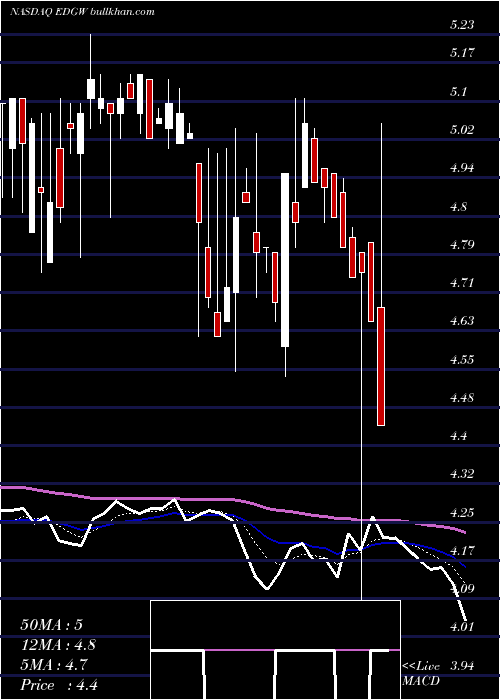Click the 5MA : 4.7 legend text
The image size is (500, 700).
click(x=55, y=665)
